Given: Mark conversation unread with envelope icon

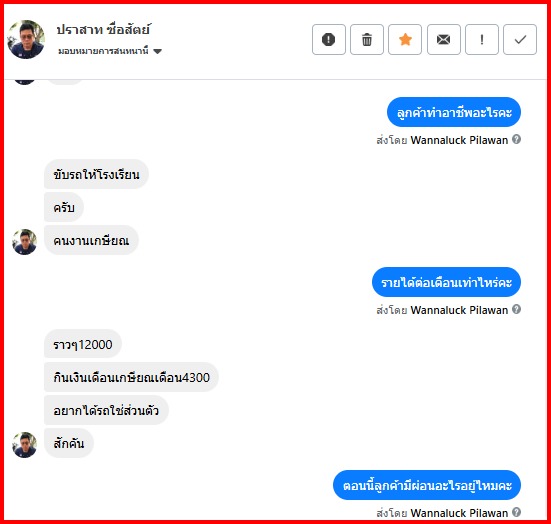Looking at the screenshot, I should 443,39.
